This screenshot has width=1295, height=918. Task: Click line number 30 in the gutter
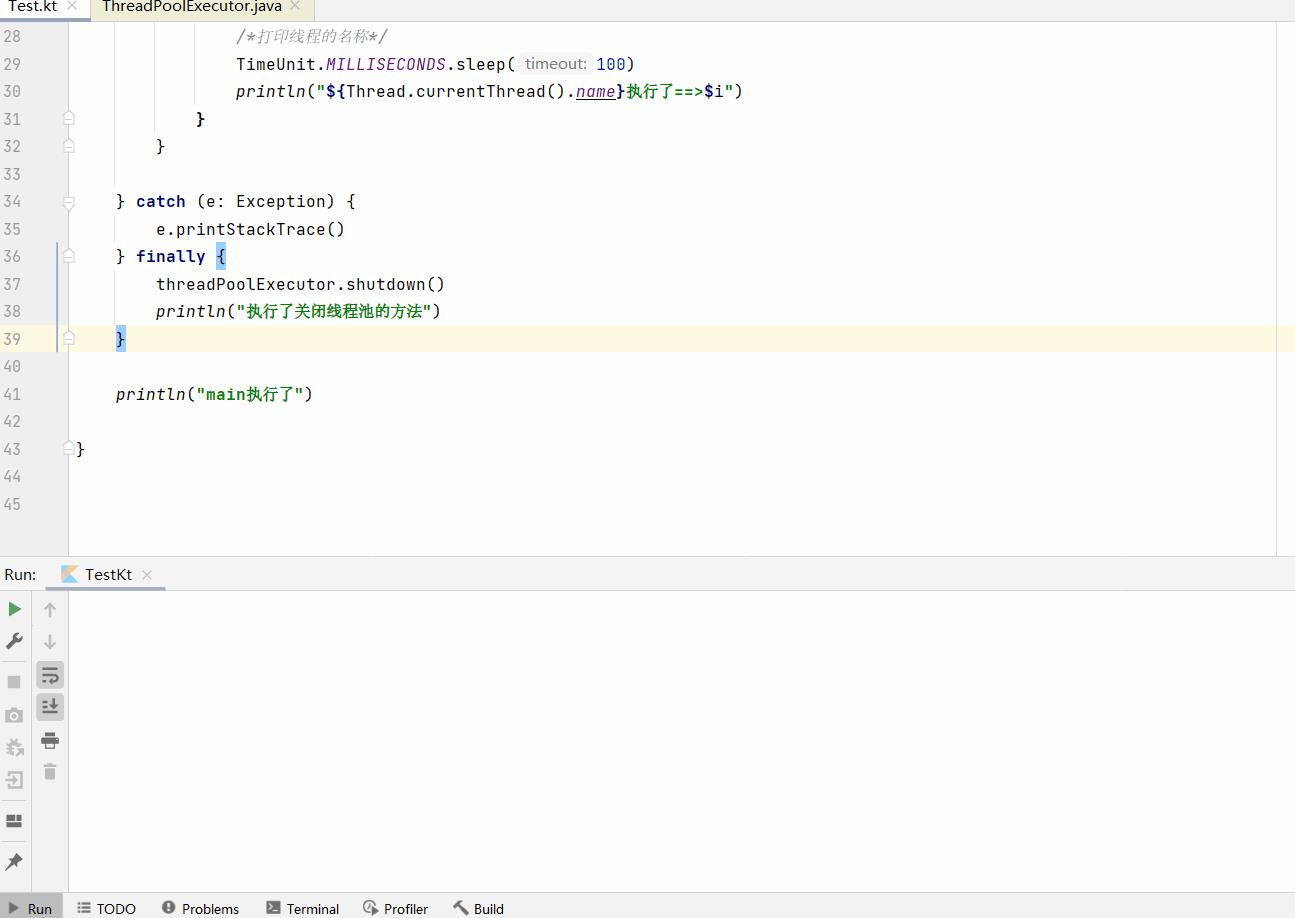tap(12, 91)
